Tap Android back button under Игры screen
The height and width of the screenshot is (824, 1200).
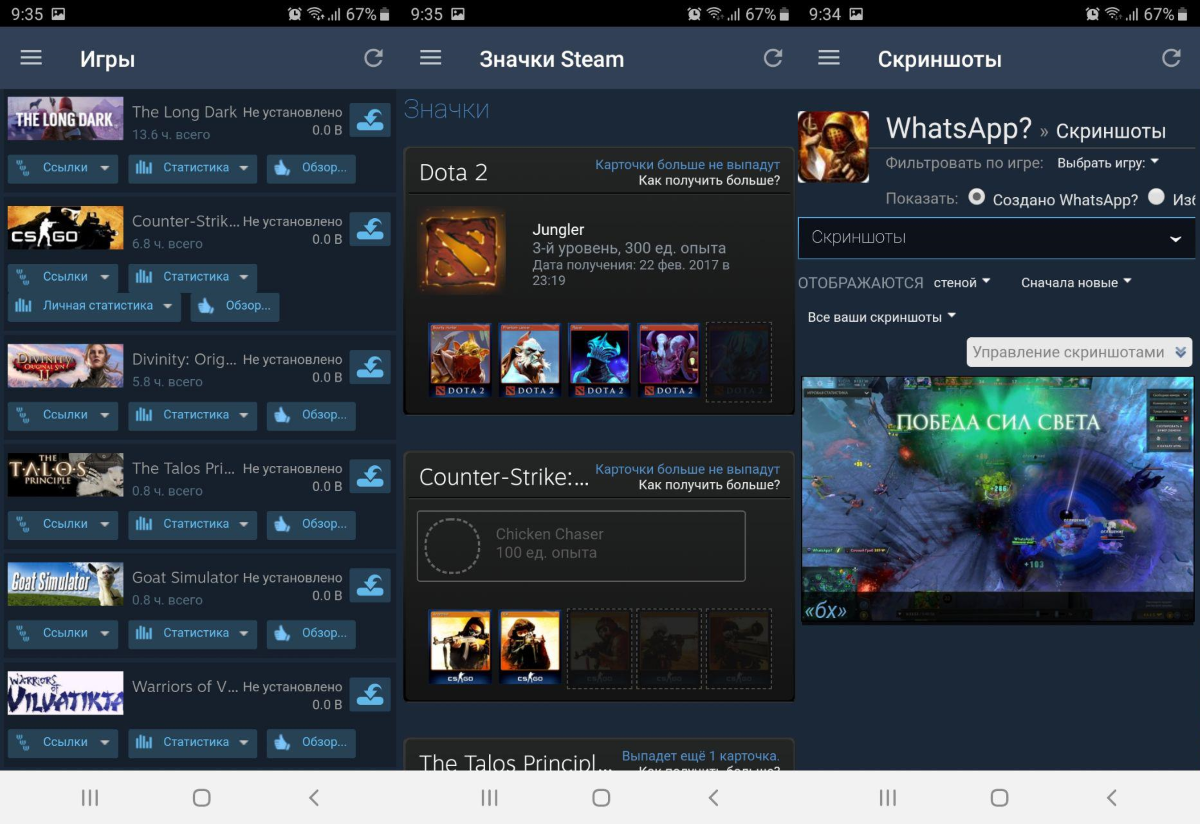pyautogui.click(x=313, y=797)
